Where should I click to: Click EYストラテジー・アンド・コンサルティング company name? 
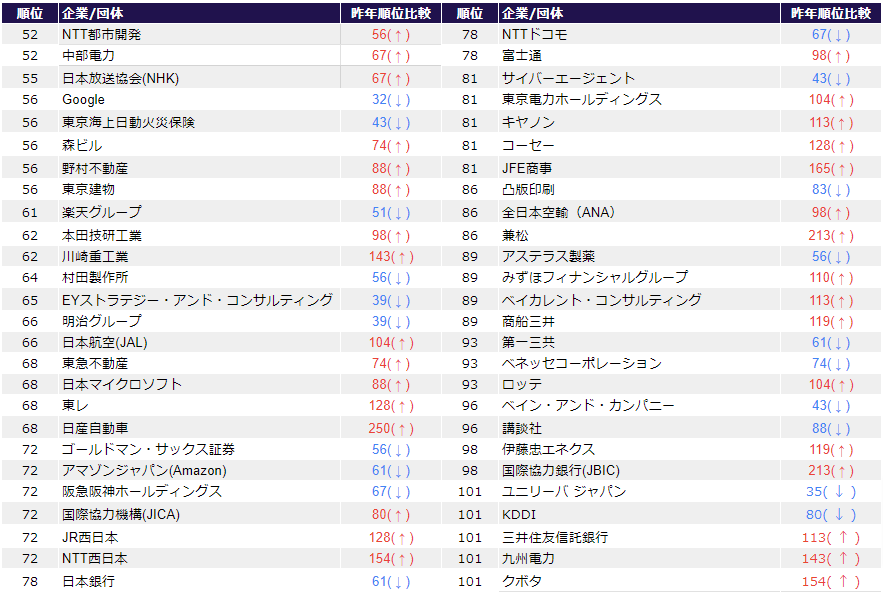click(x=197, y=300)
